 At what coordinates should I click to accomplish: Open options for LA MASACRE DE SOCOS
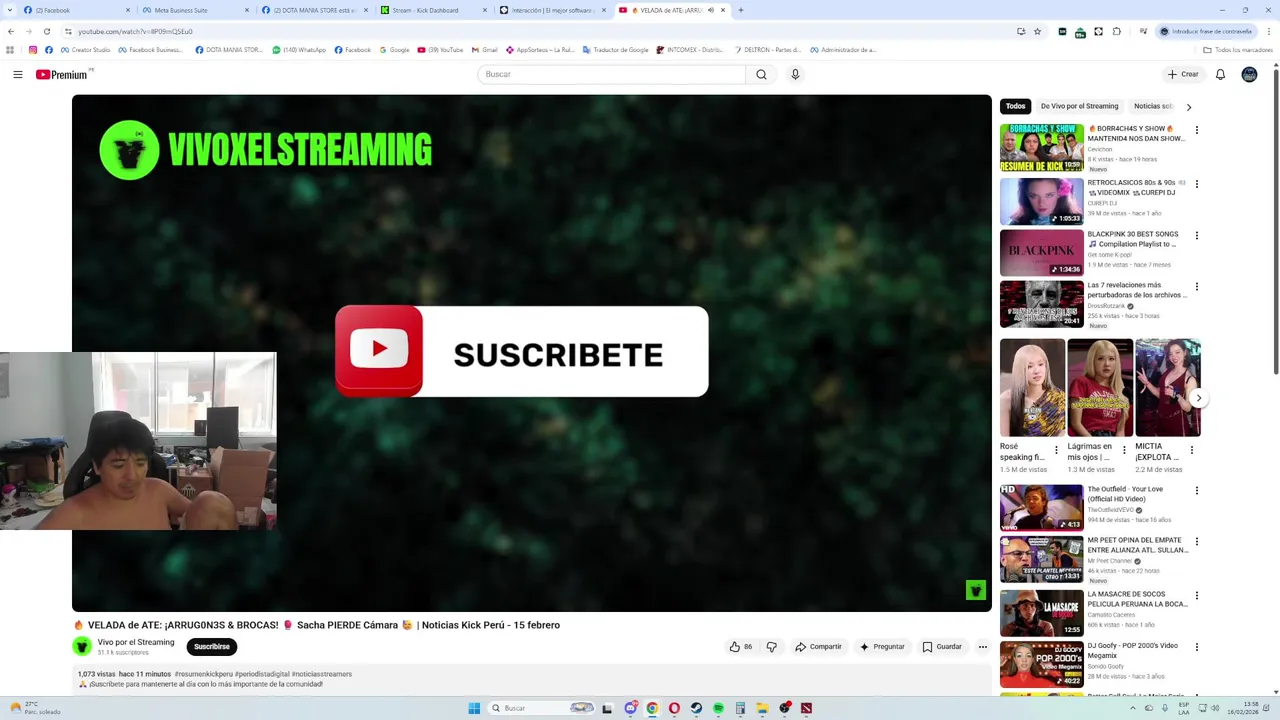click(x=1196, y=596)
